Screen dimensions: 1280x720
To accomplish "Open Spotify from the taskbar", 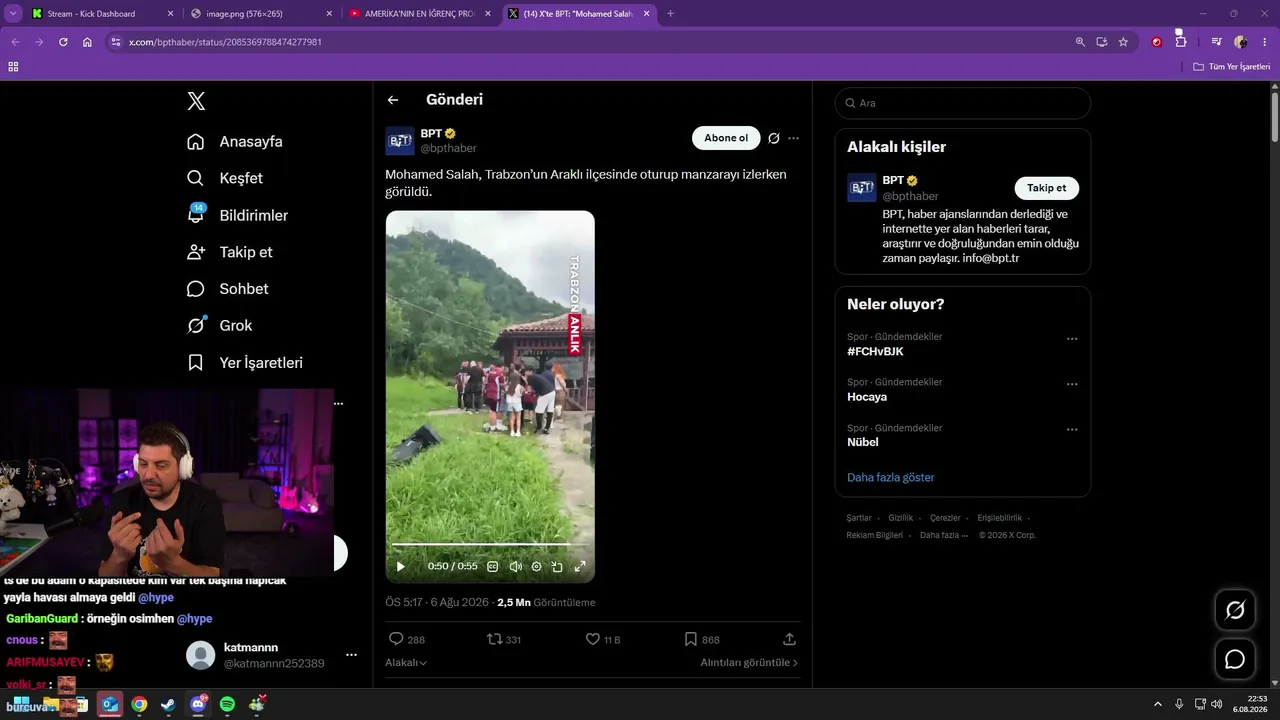I will click(227, 705).
